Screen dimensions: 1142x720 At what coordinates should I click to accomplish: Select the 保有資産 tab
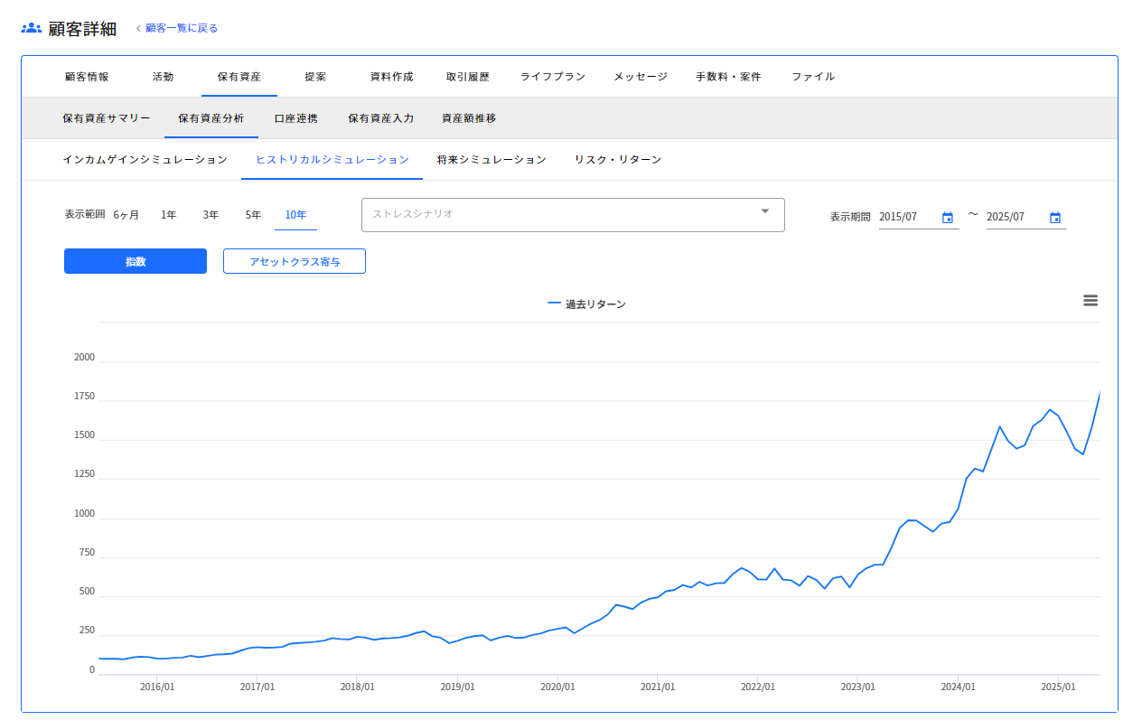click(239, 76)
